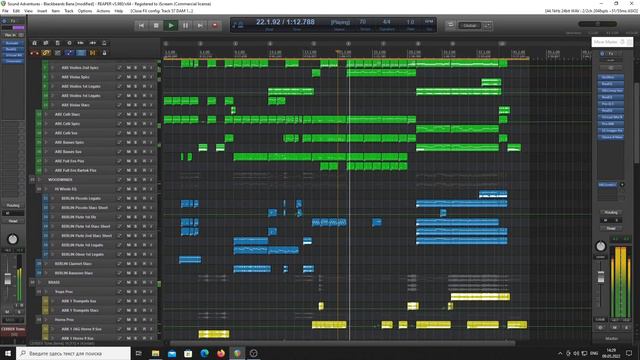Viewport: 640px width, 360px height.
Task: Open the Track menu
Action: (69, 11)
